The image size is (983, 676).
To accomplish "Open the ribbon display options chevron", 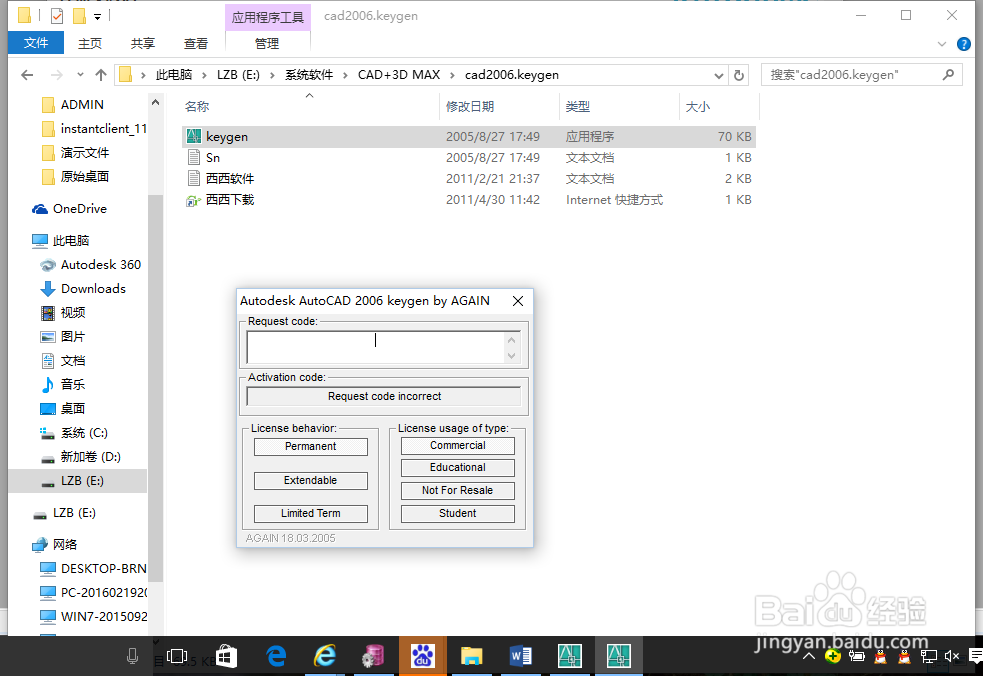I will [940, 43].
